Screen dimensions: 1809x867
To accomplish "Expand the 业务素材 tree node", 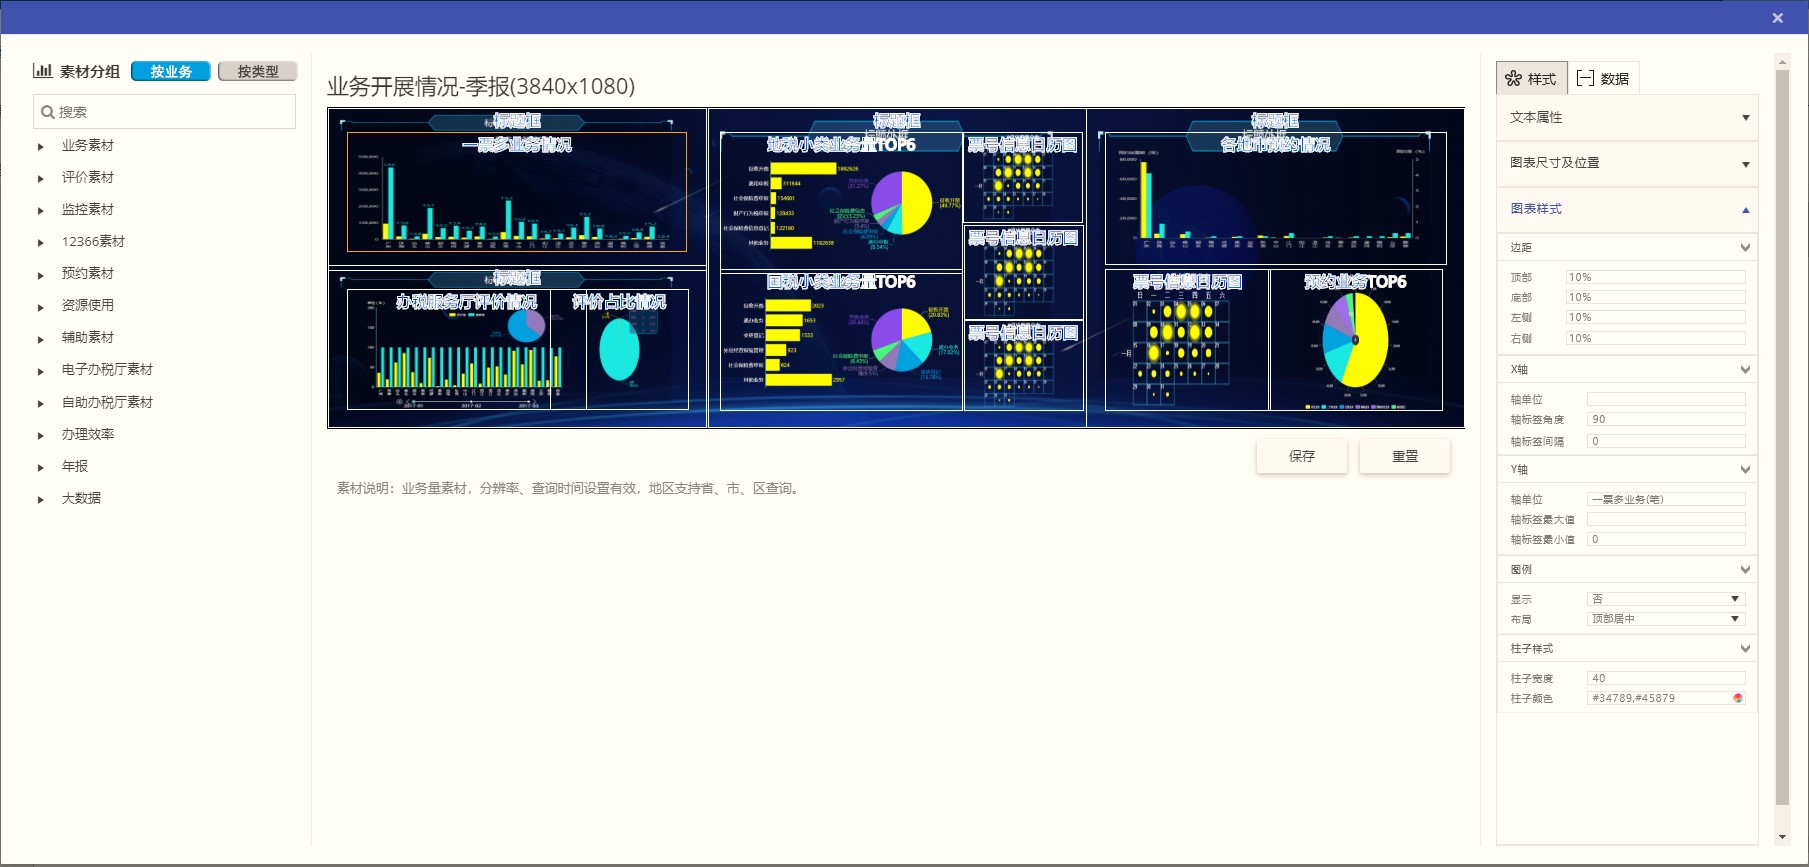I will tap(41, 146).
